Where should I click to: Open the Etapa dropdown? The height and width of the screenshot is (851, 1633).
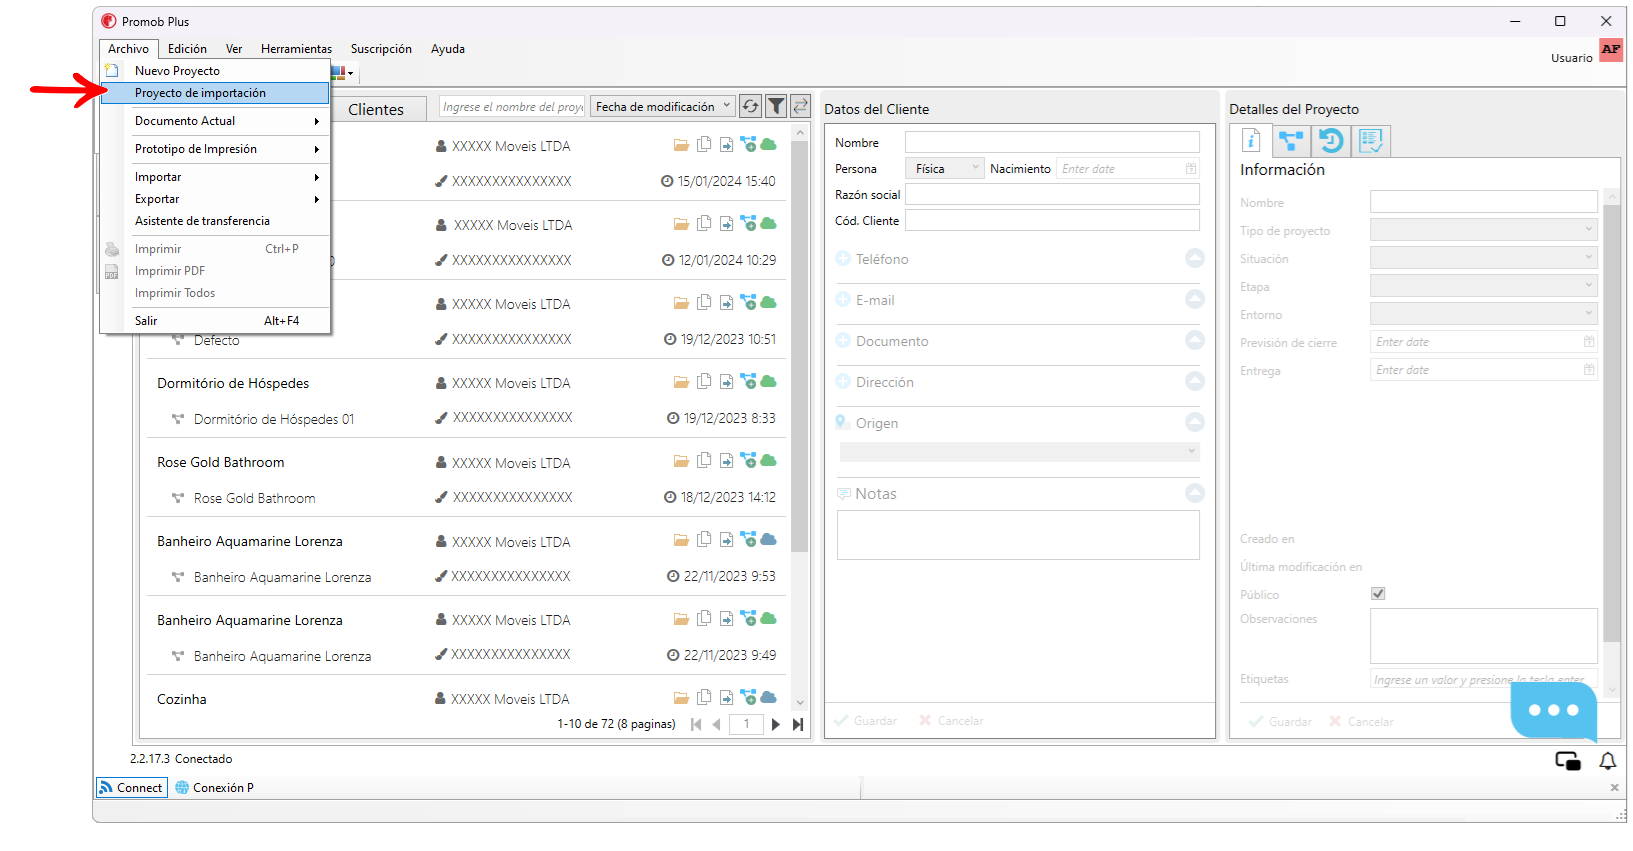pyautogui.click(x=1483, y=286)
